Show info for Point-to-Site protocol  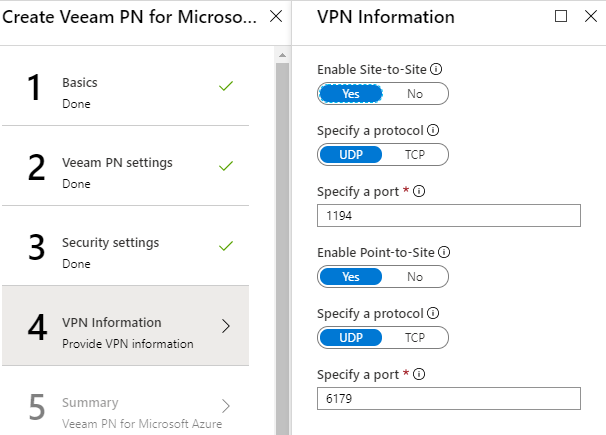[433, 313]
